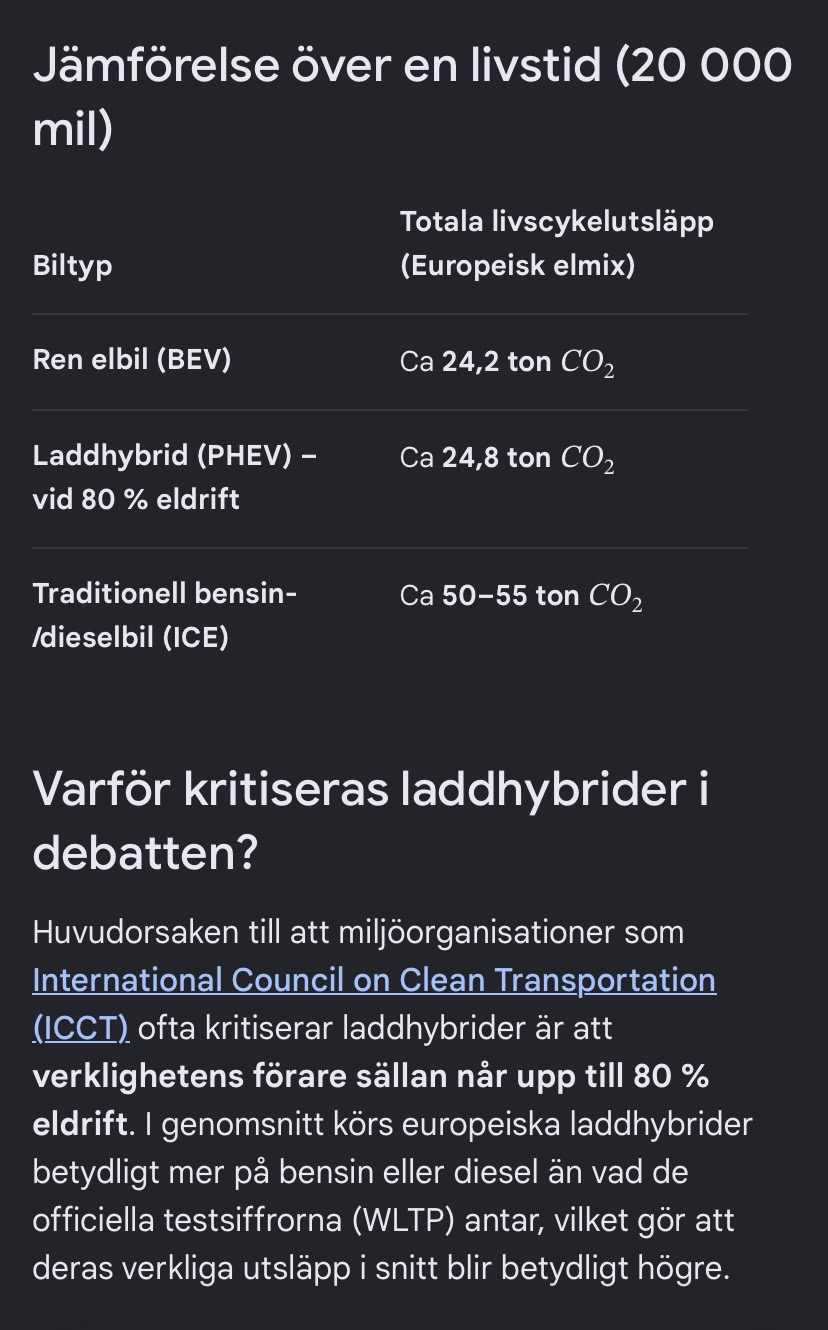Tap the Ca 50–55 ton CO2 value
The height and width of the screenshot is (1330, 828).
click(x=521, y=596)
